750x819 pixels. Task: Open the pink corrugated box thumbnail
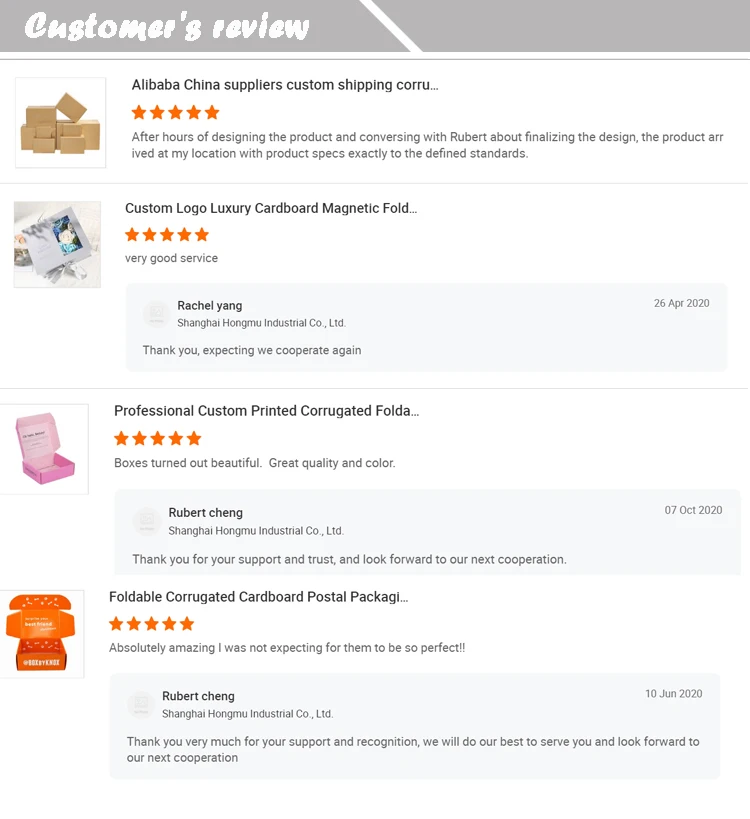tap(46, 448)
